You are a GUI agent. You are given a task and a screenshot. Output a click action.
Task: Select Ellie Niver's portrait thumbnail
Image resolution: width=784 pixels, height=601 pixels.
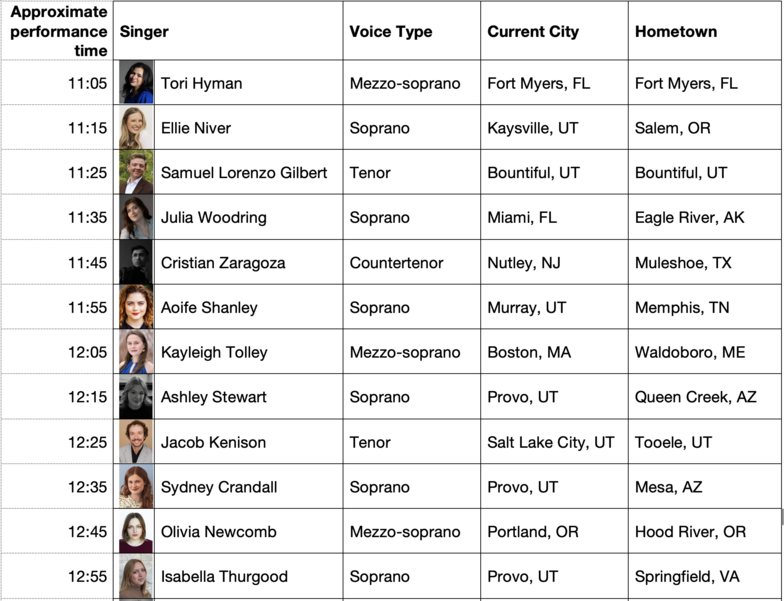point(136,128)
